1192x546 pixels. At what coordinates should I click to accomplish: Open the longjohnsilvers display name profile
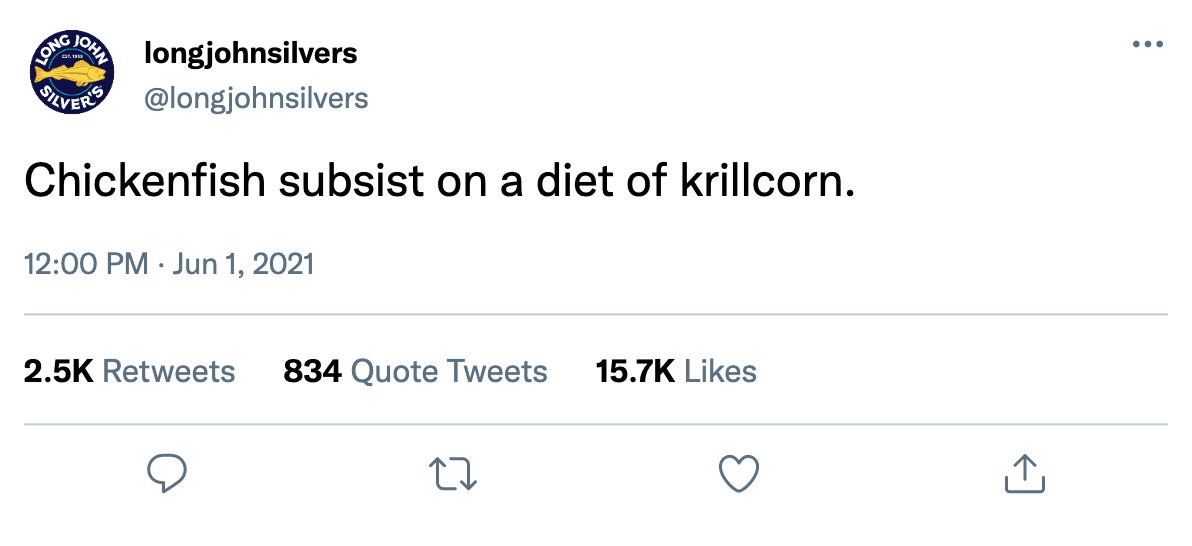tap(250, 54)
